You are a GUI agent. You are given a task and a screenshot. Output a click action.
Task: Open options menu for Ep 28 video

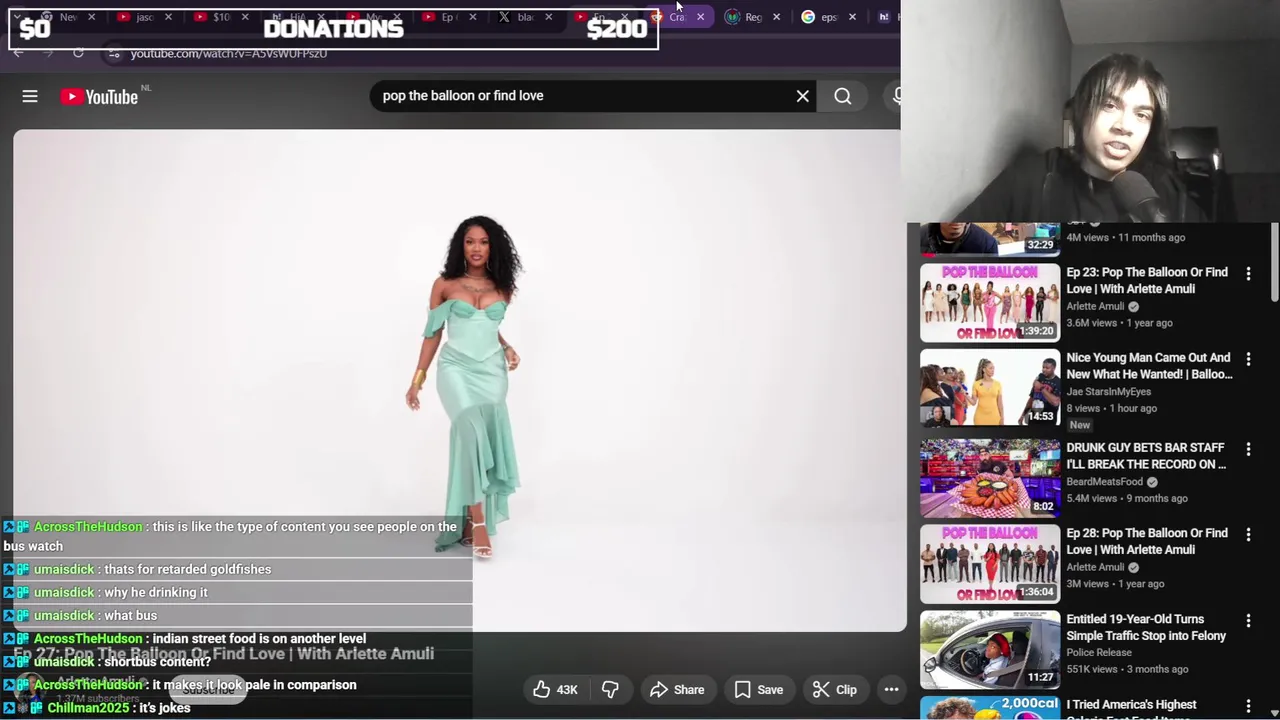coord(1248,534)
